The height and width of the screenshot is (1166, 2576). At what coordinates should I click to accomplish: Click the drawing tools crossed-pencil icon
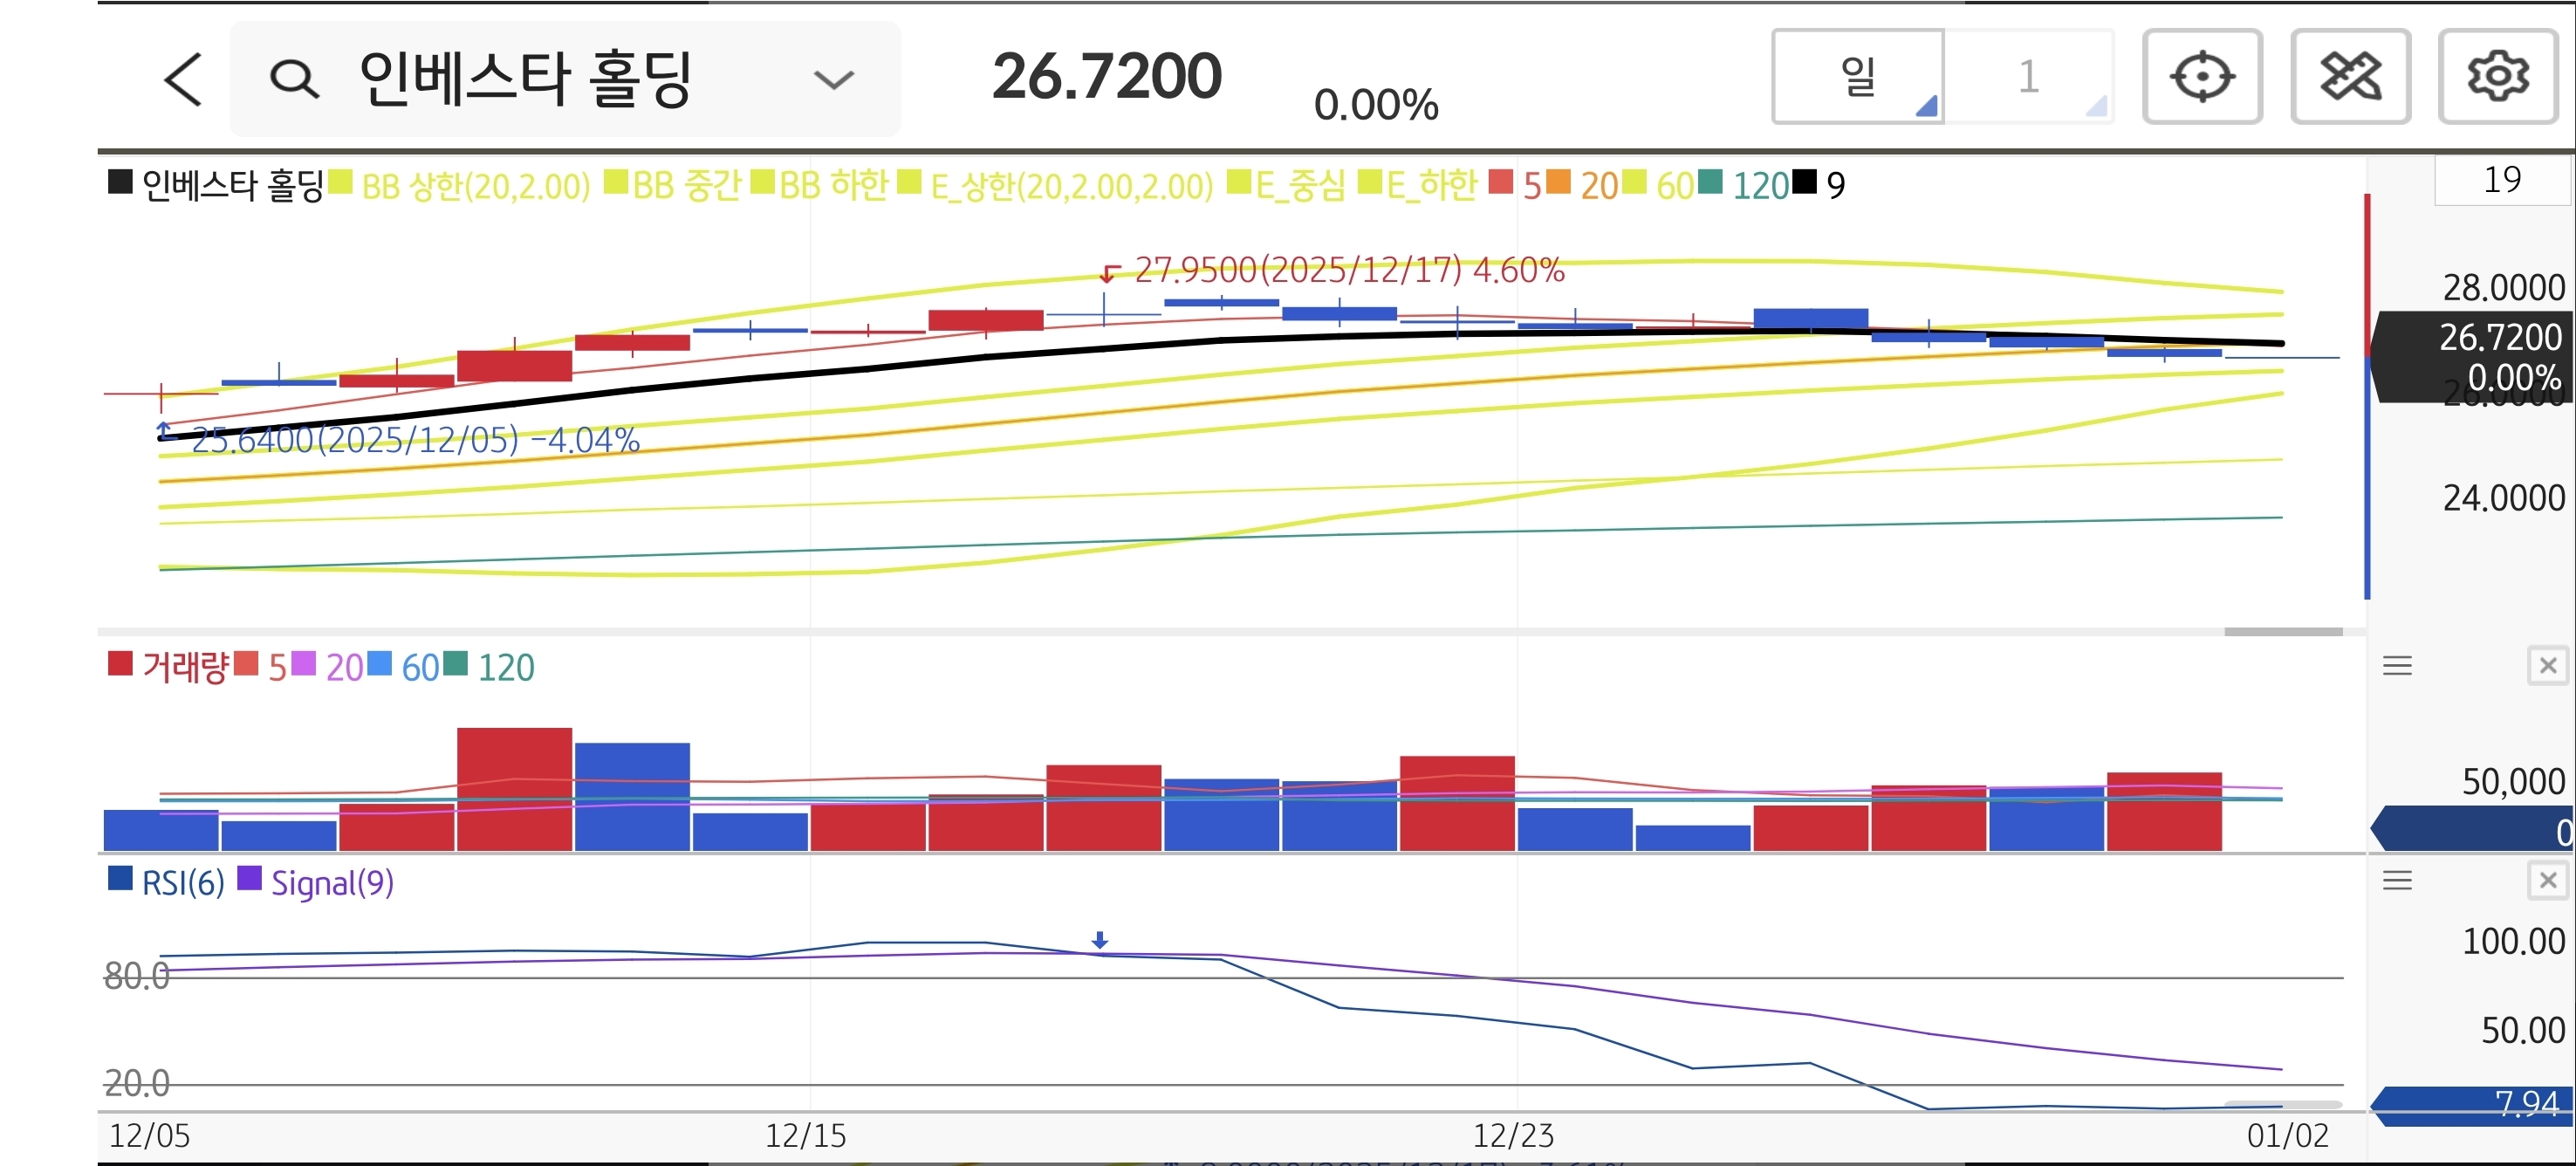(2350, 77)
